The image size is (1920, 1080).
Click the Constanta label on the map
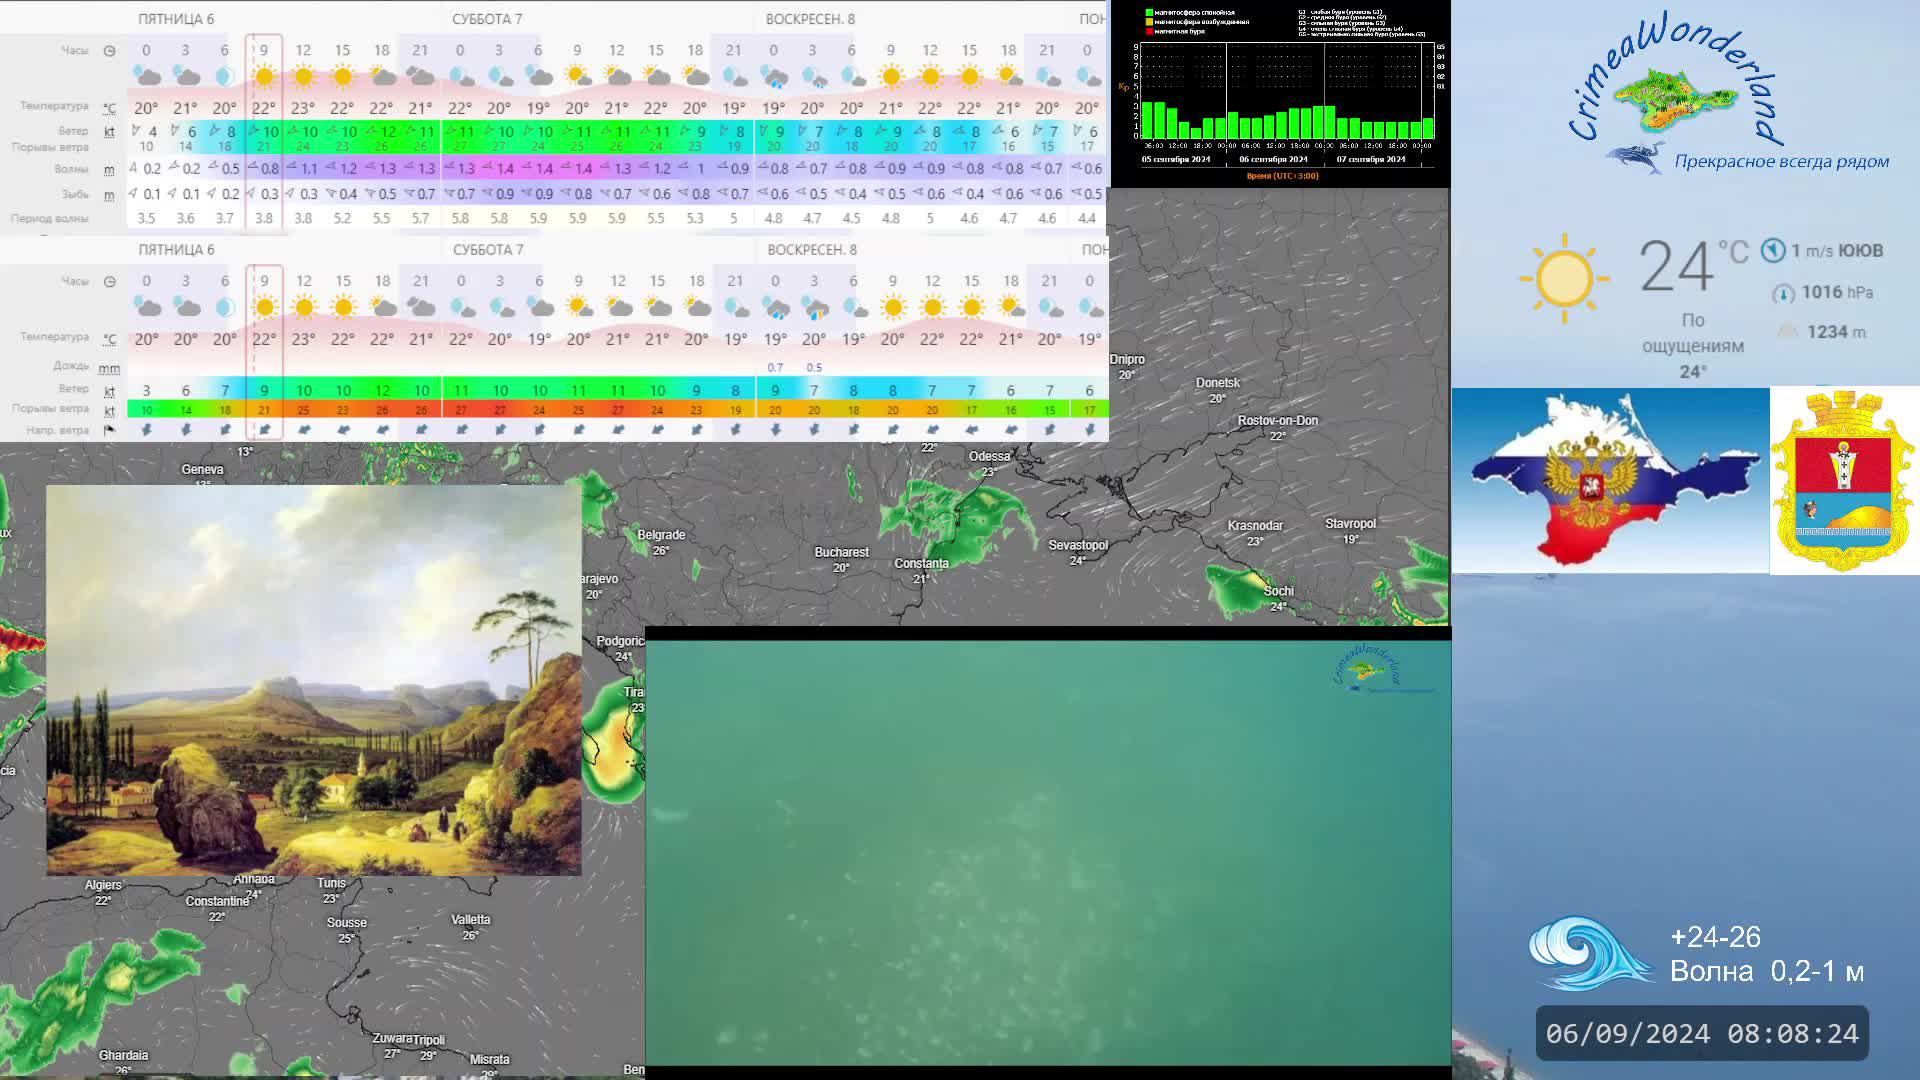tap(921, 564)
